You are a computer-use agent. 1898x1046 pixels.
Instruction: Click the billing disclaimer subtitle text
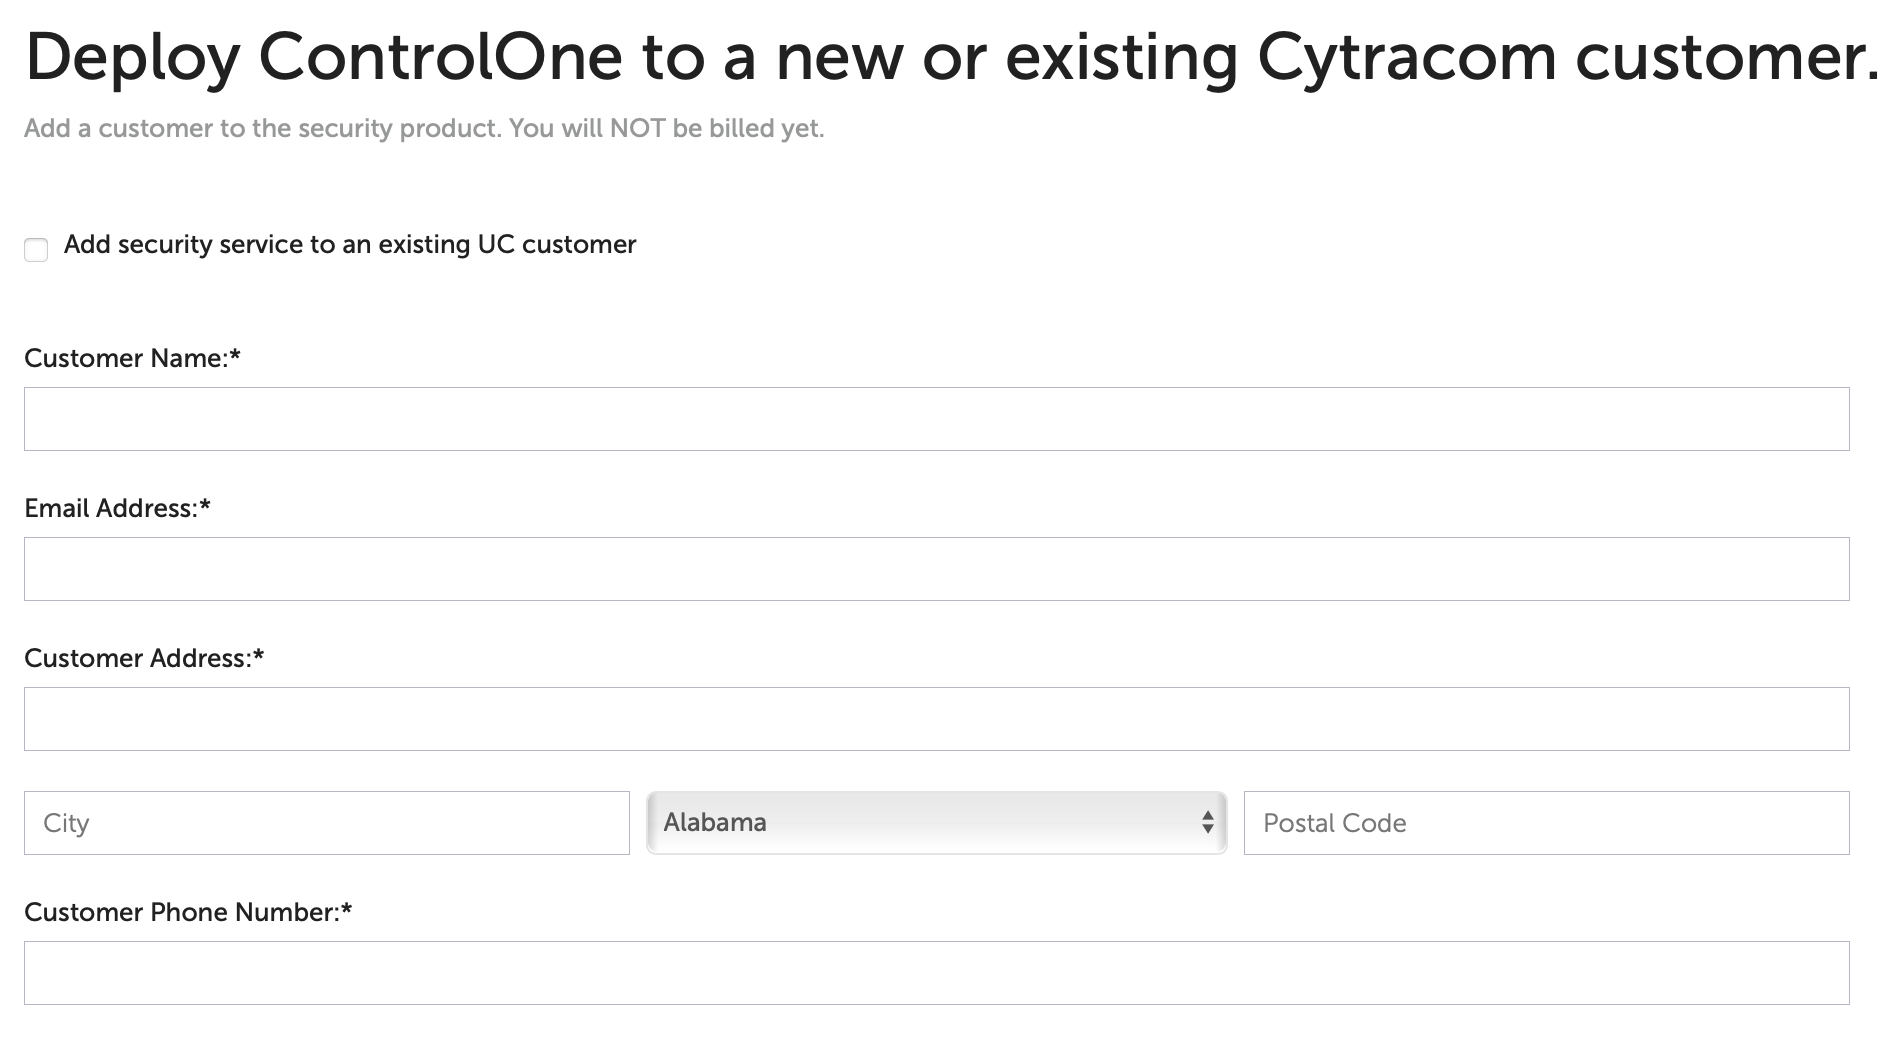pos(426,128)
